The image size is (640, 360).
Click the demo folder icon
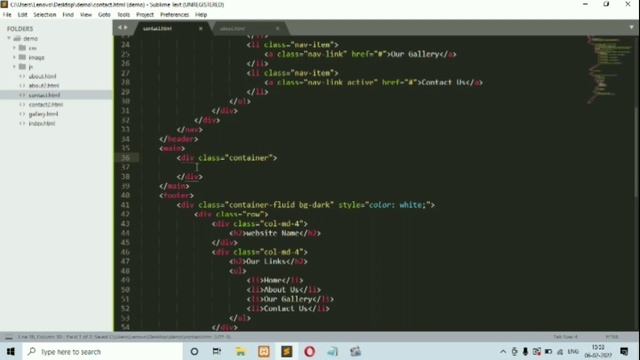pos(17,38)
